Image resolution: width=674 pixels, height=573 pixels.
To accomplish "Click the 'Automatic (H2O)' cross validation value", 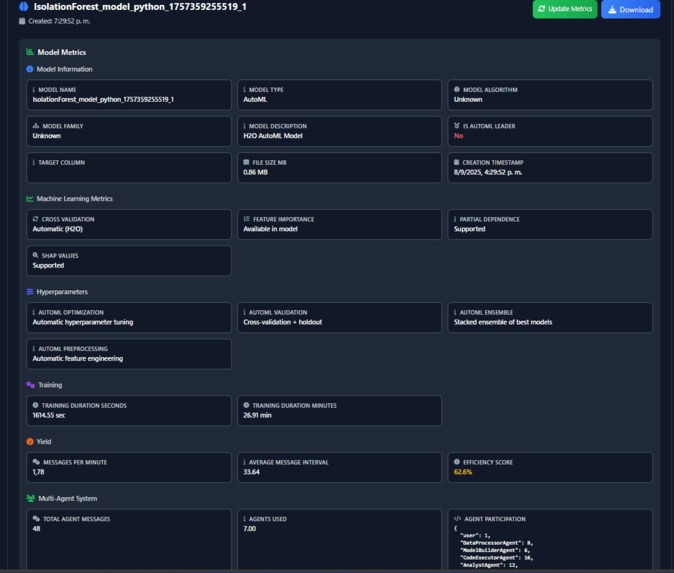I will click(x=58, y=229).
